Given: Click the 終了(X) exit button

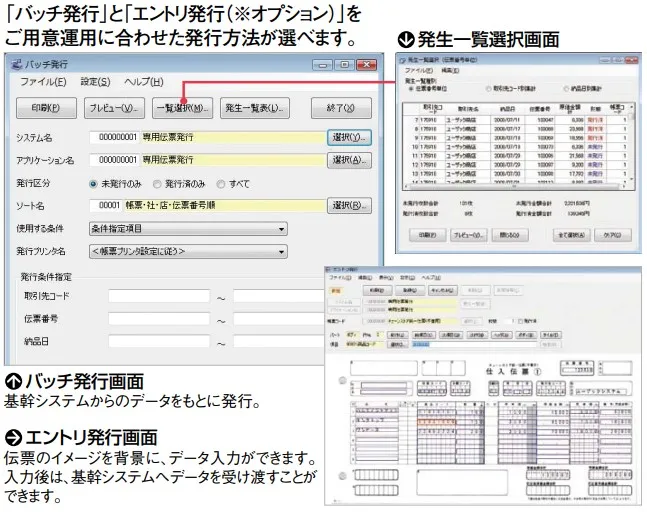Looking at the screenshot, I should 342,107.
